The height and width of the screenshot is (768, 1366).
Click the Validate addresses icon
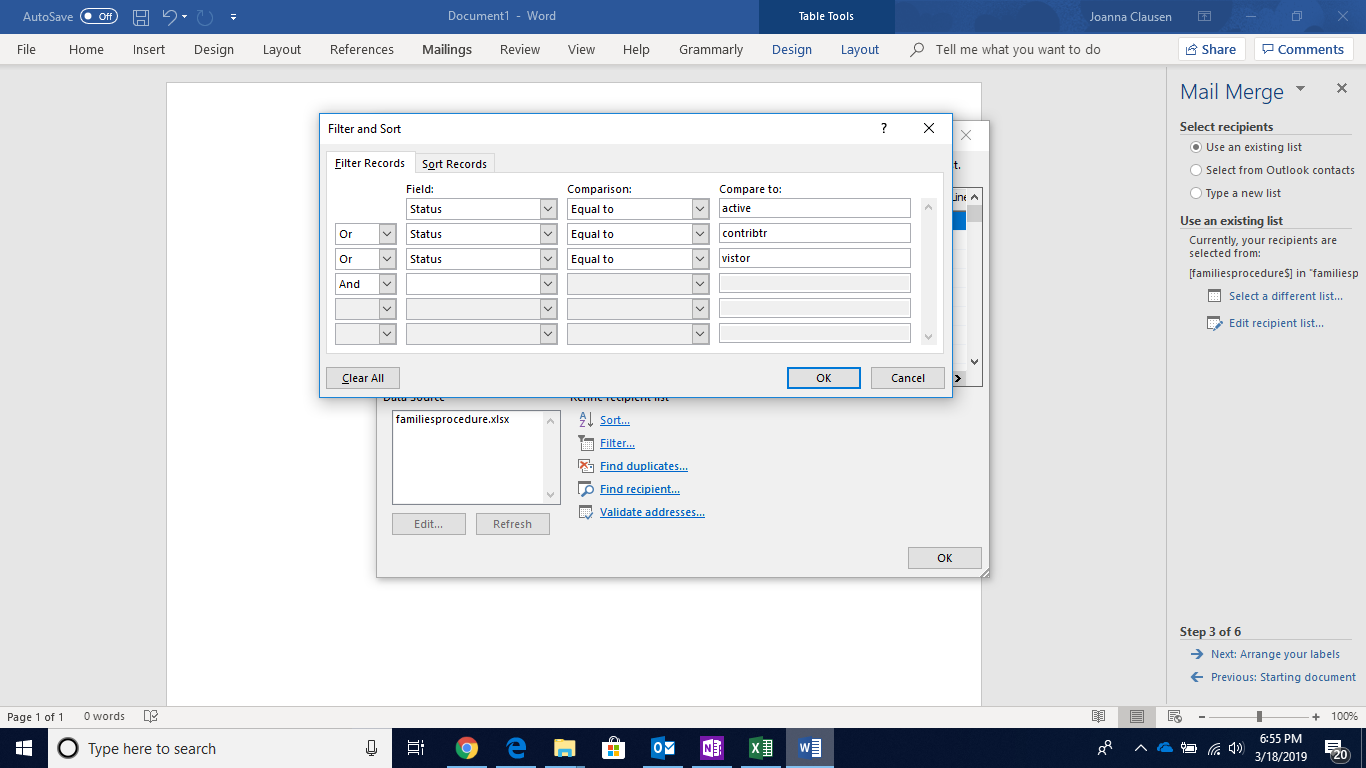coord(587,512)
